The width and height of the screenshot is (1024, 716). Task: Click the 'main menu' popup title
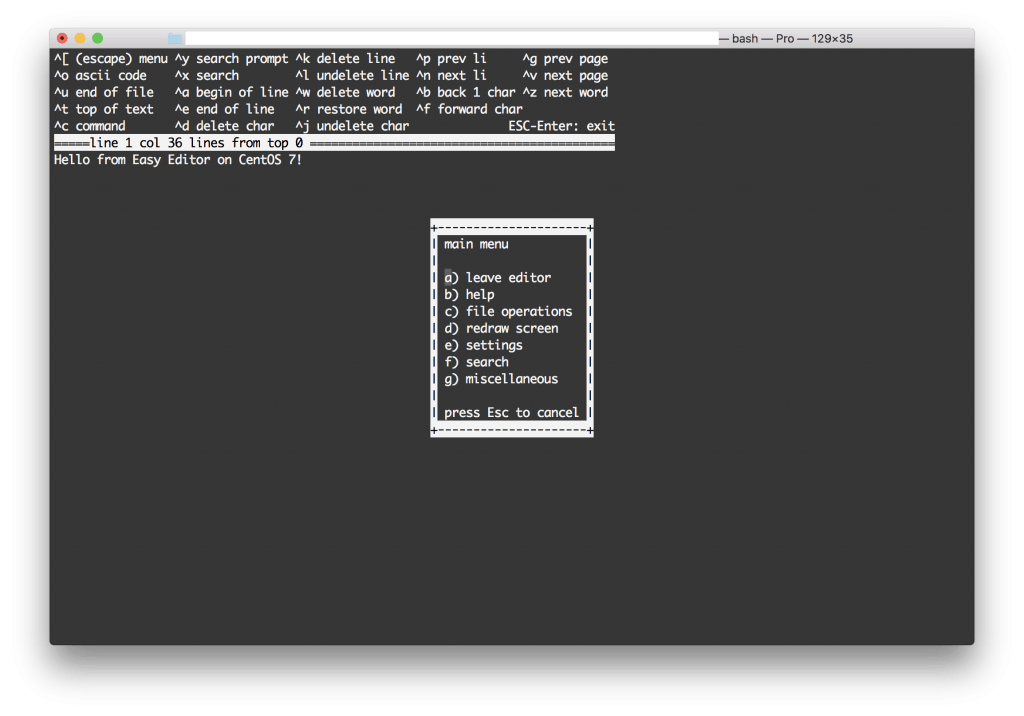click(476, 244)
